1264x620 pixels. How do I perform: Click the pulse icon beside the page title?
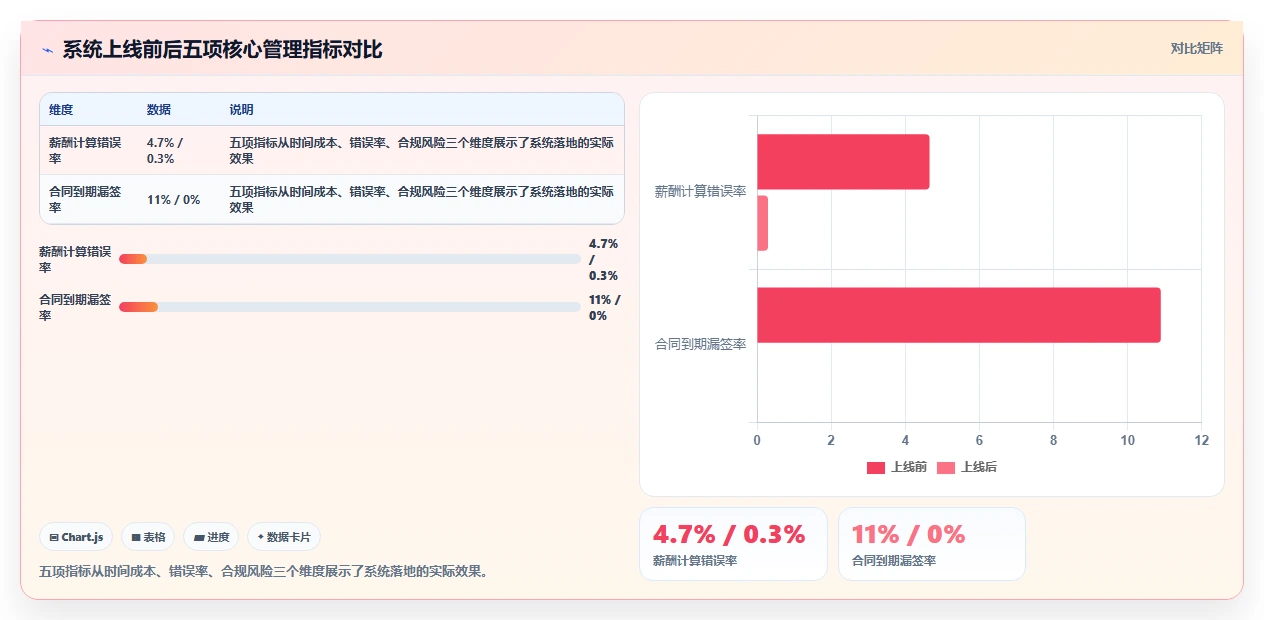click(47, 50)
